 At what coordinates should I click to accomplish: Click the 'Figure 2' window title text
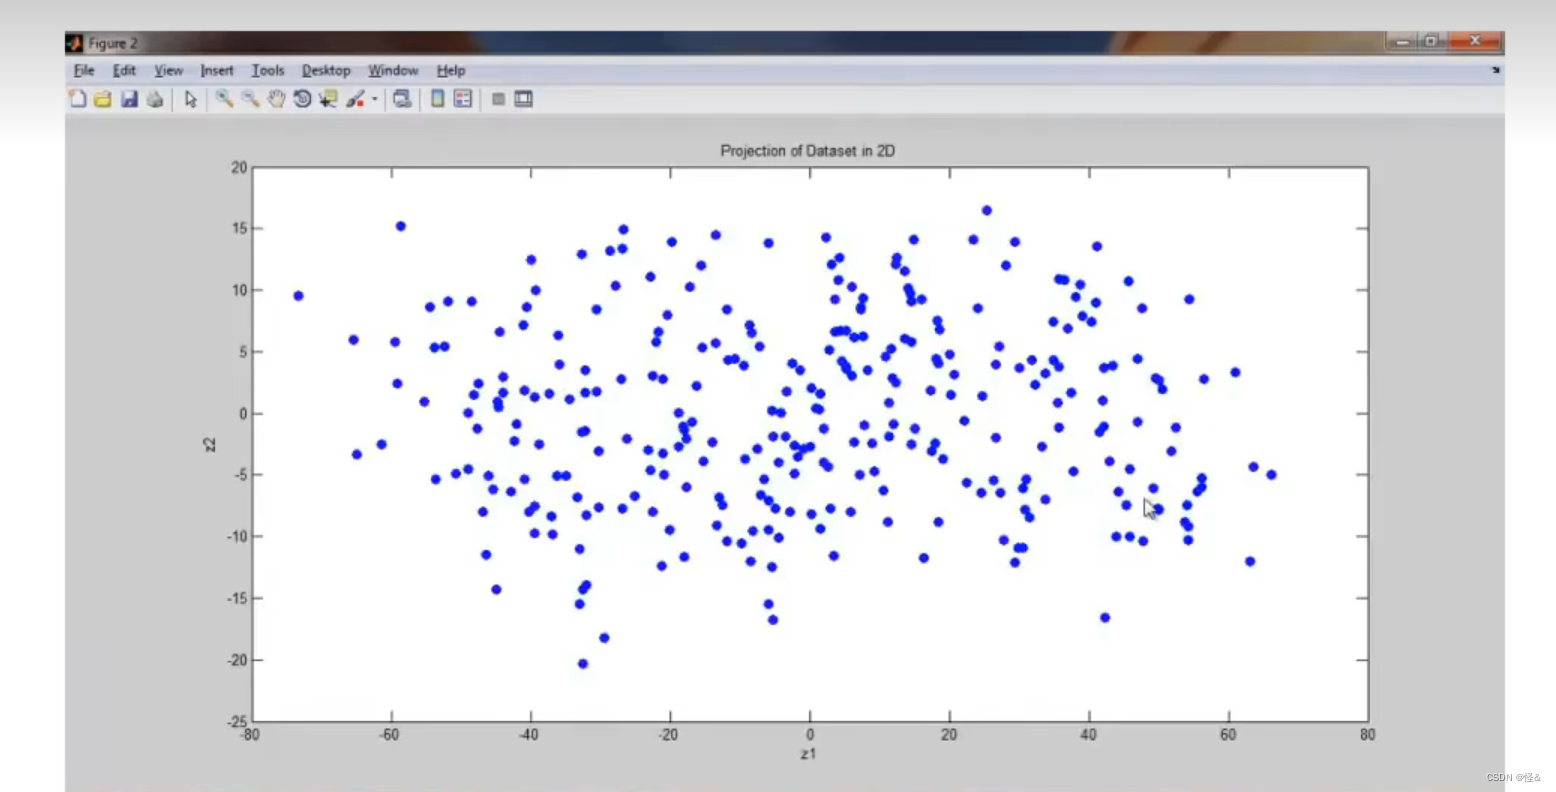tap(113, 43)
